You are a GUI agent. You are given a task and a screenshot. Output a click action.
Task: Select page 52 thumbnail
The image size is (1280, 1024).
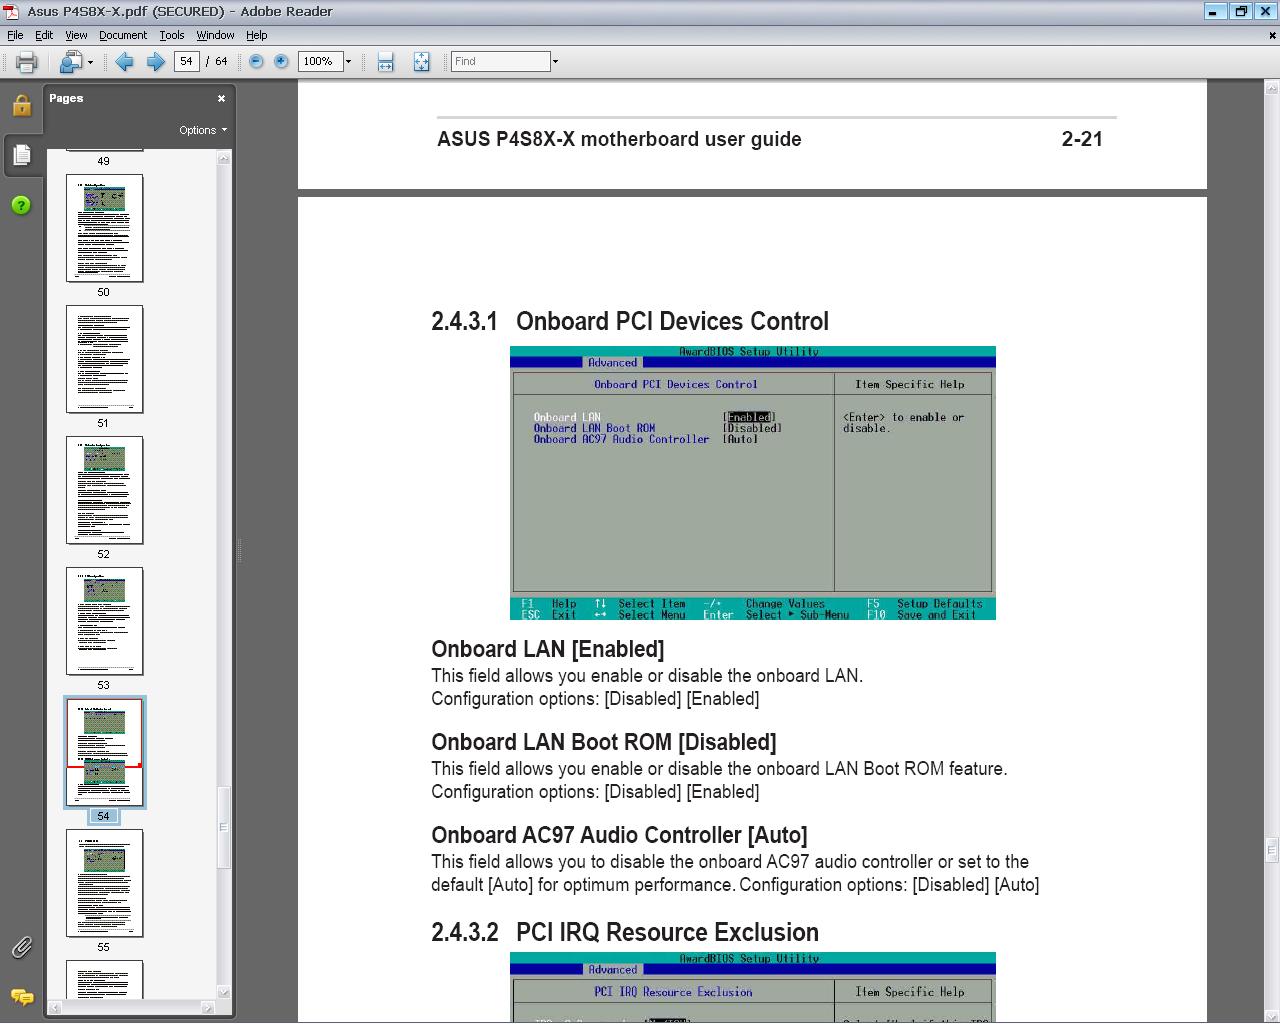click(x=104, y=490)
